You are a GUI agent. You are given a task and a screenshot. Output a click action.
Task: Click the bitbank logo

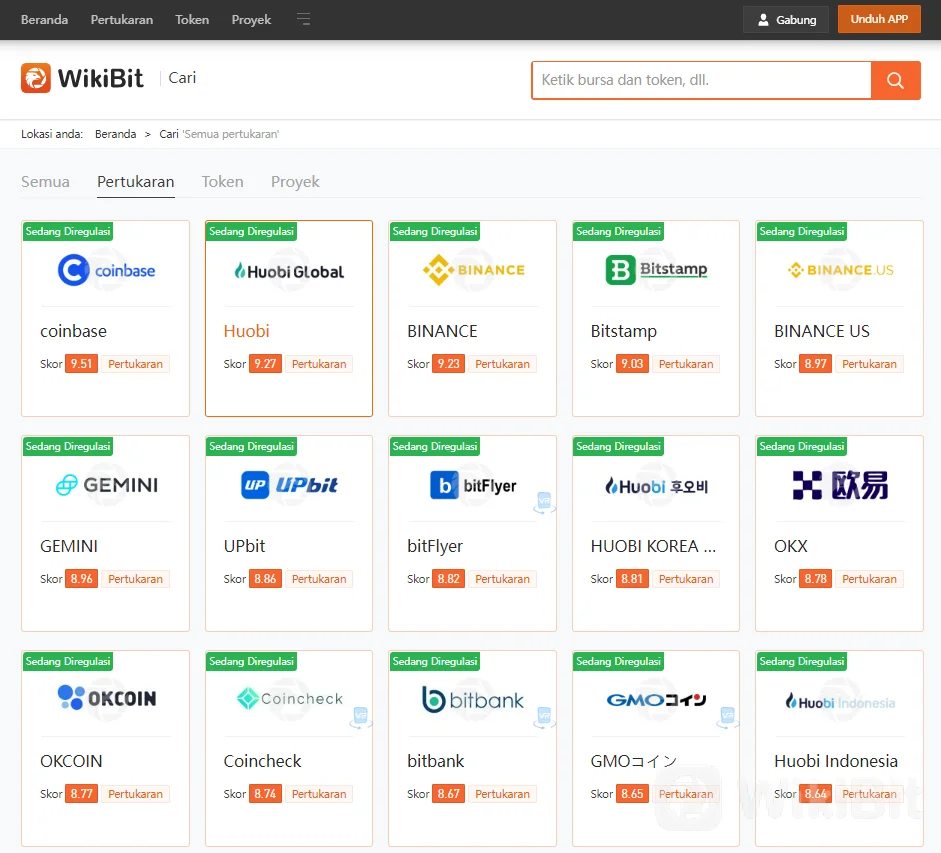click(474, 700)
